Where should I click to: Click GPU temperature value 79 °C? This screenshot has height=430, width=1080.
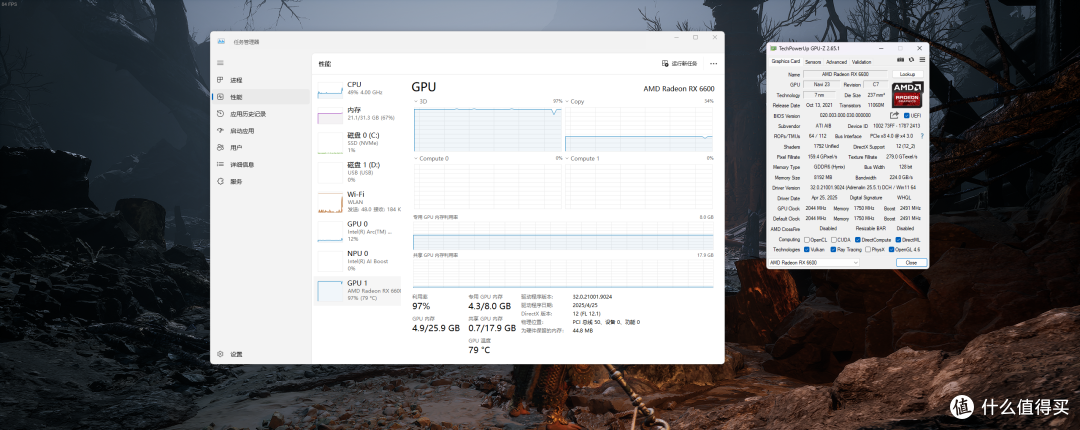[479, 350]
